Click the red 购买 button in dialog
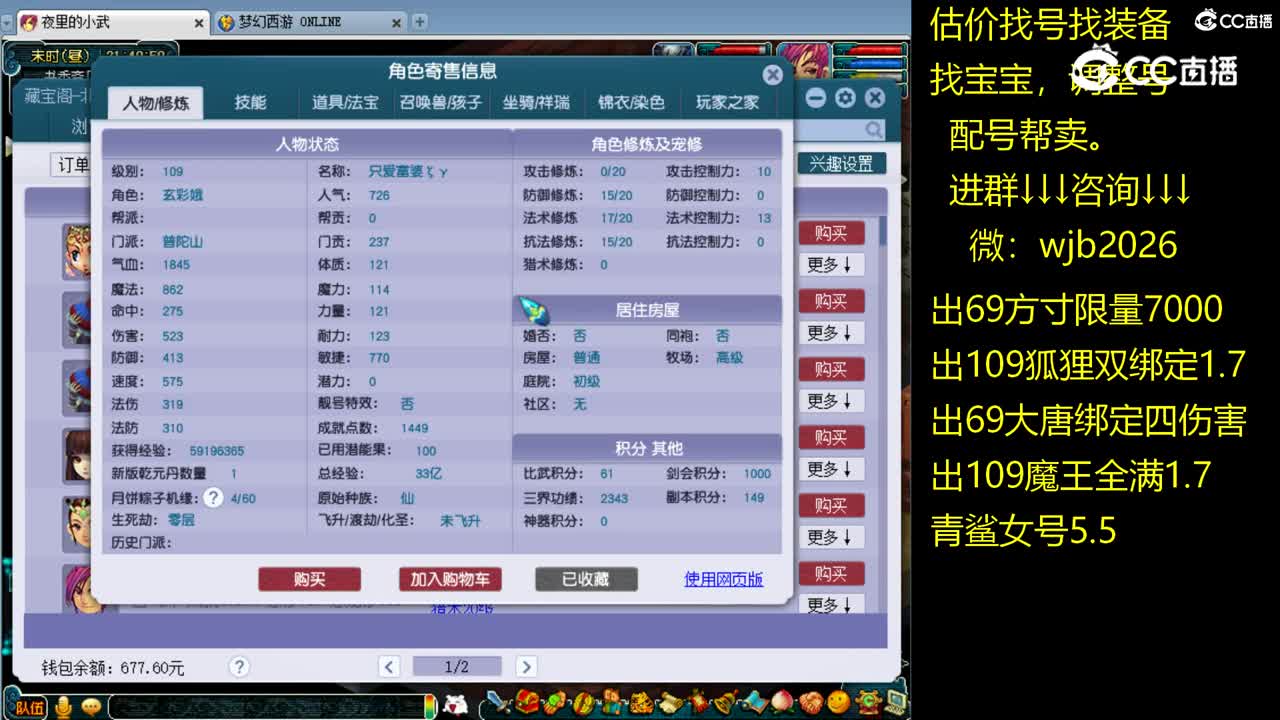The width and height of the screenshot is (1280, 720). (x=309, y=579)
